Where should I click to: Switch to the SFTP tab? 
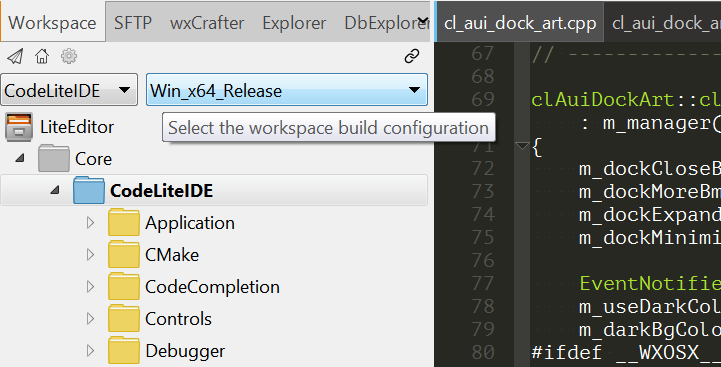coord(133,23)
